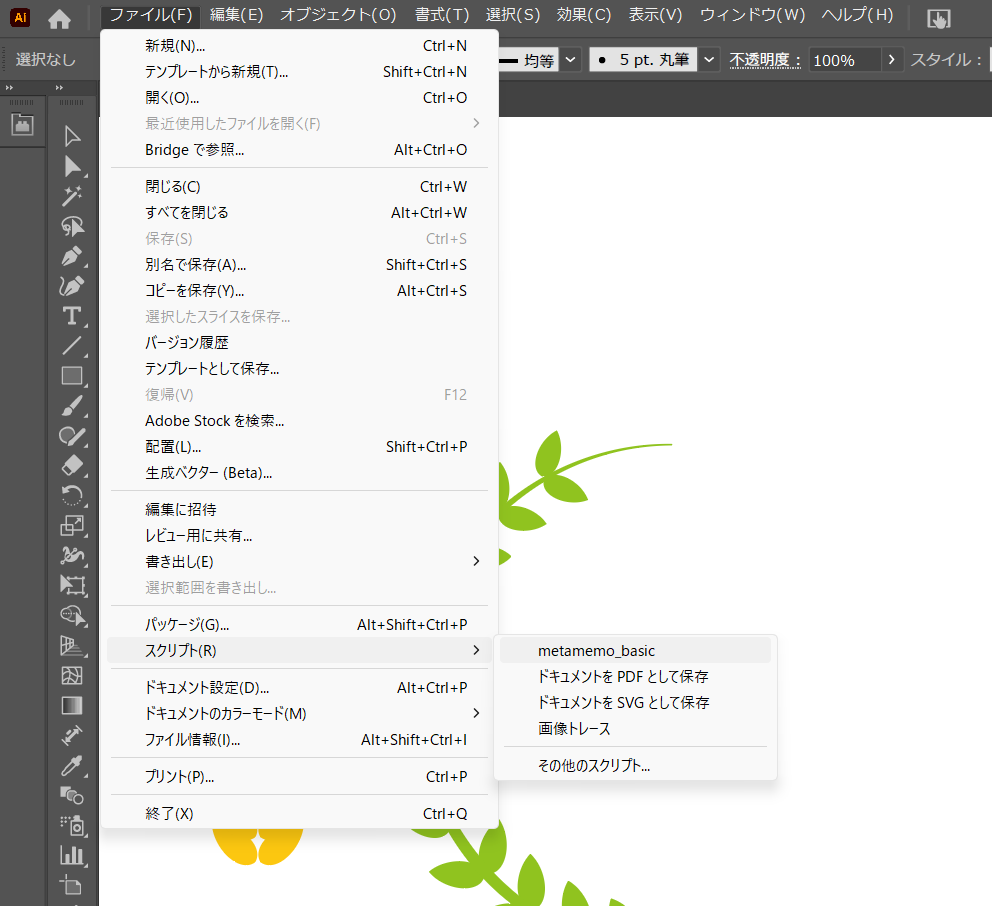Choose the Symbol Sprayer tool
Image resolution: width=992 pixels, height=906 pixels.
[72, 825]
